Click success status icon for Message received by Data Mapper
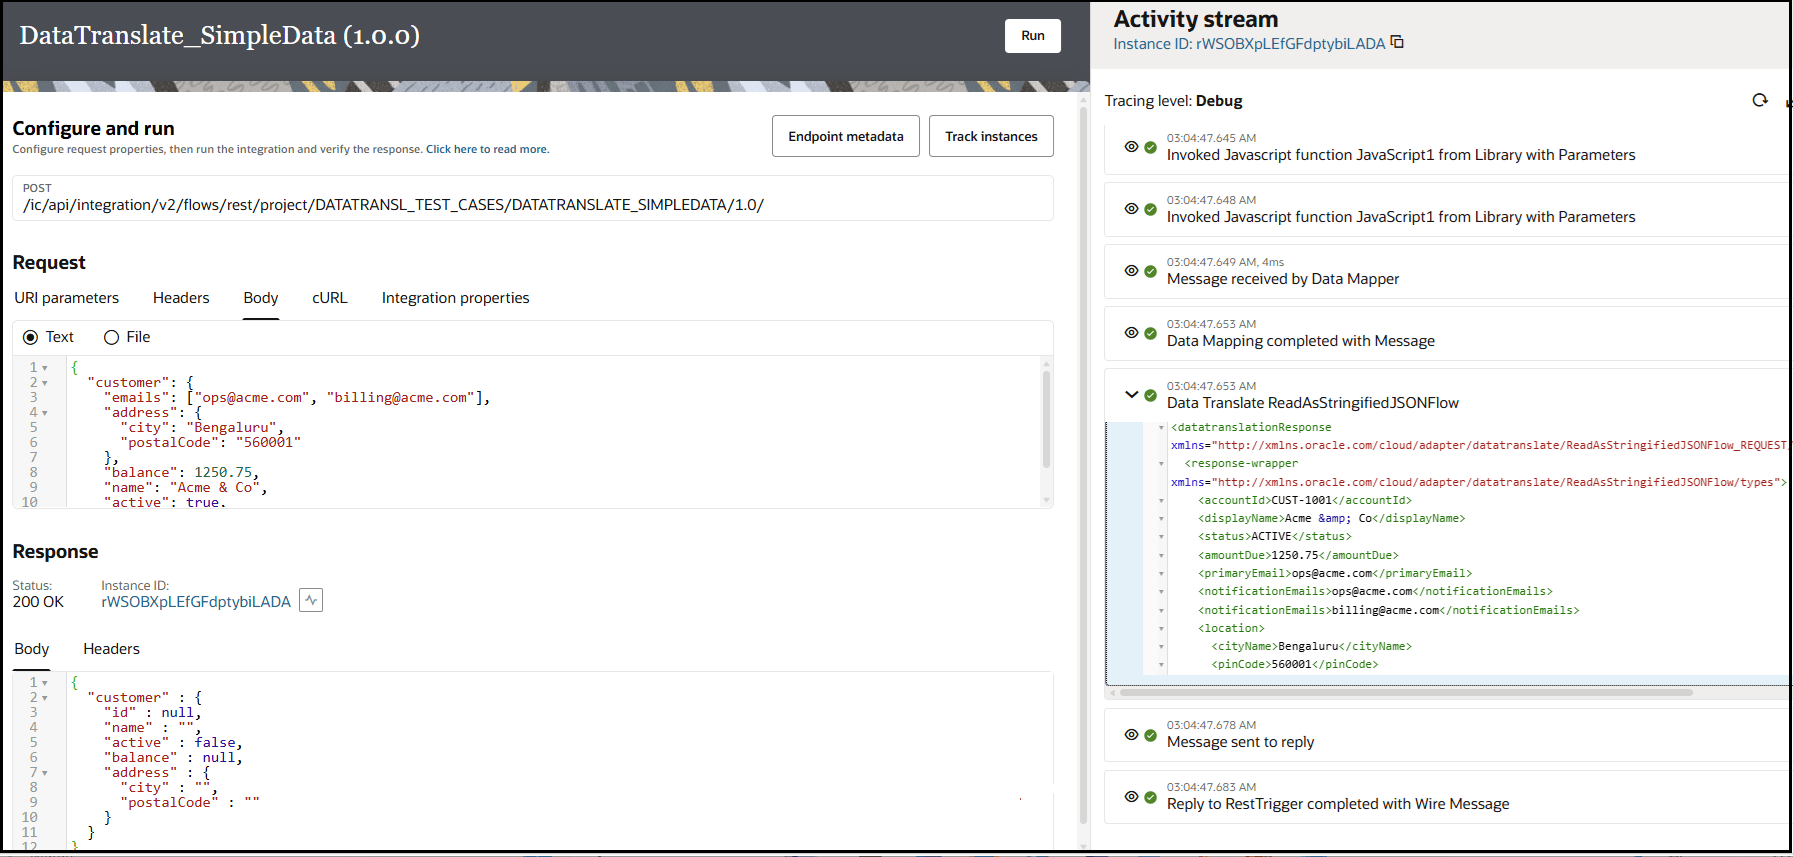 point(1151,271)
